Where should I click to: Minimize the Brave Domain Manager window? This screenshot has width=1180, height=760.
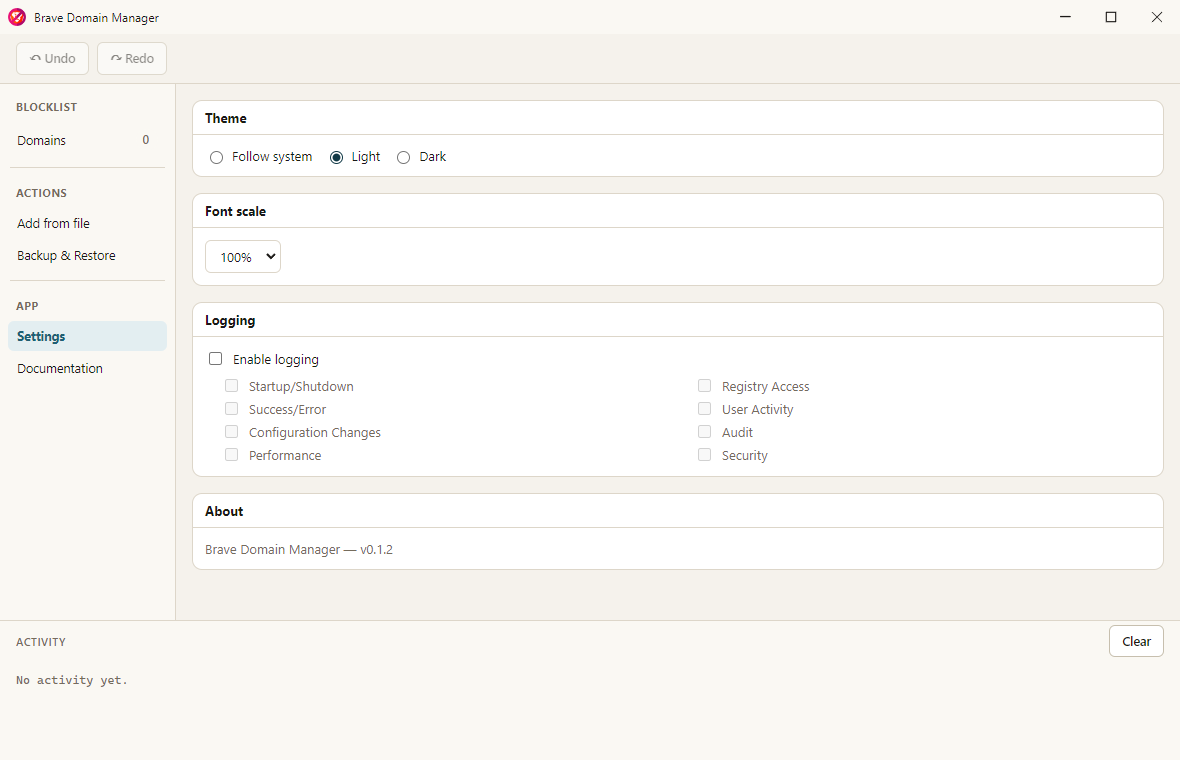1065,17
